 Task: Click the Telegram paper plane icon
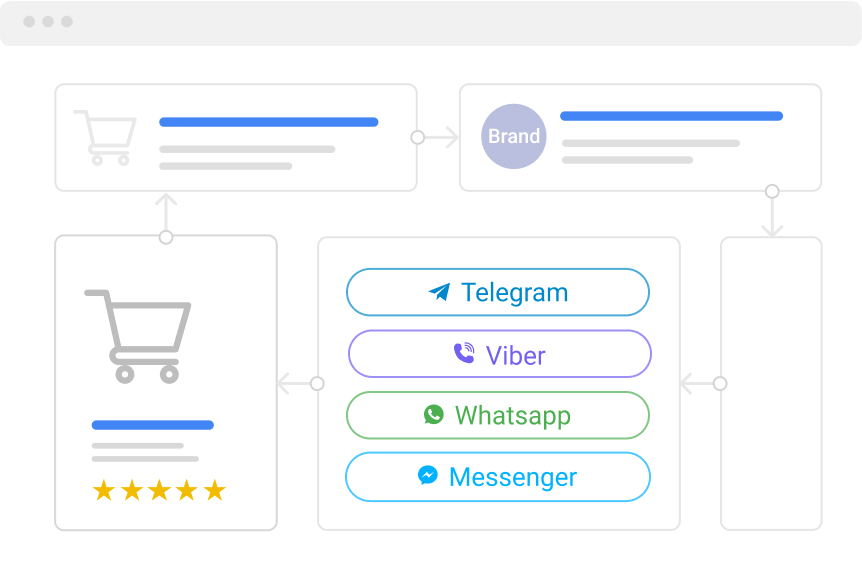[x=439, y=292]
